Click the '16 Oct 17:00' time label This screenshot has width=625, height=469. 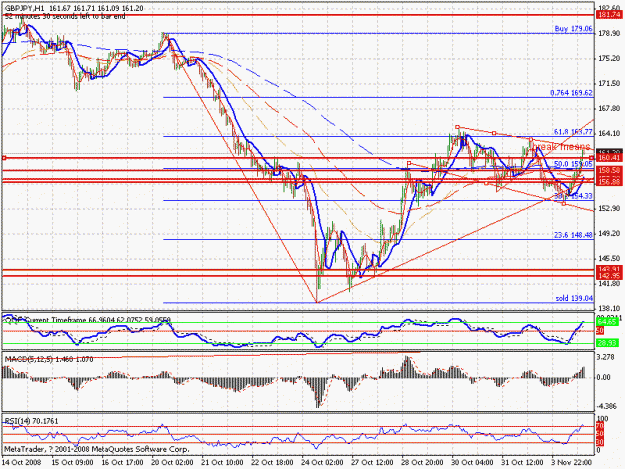122,463
